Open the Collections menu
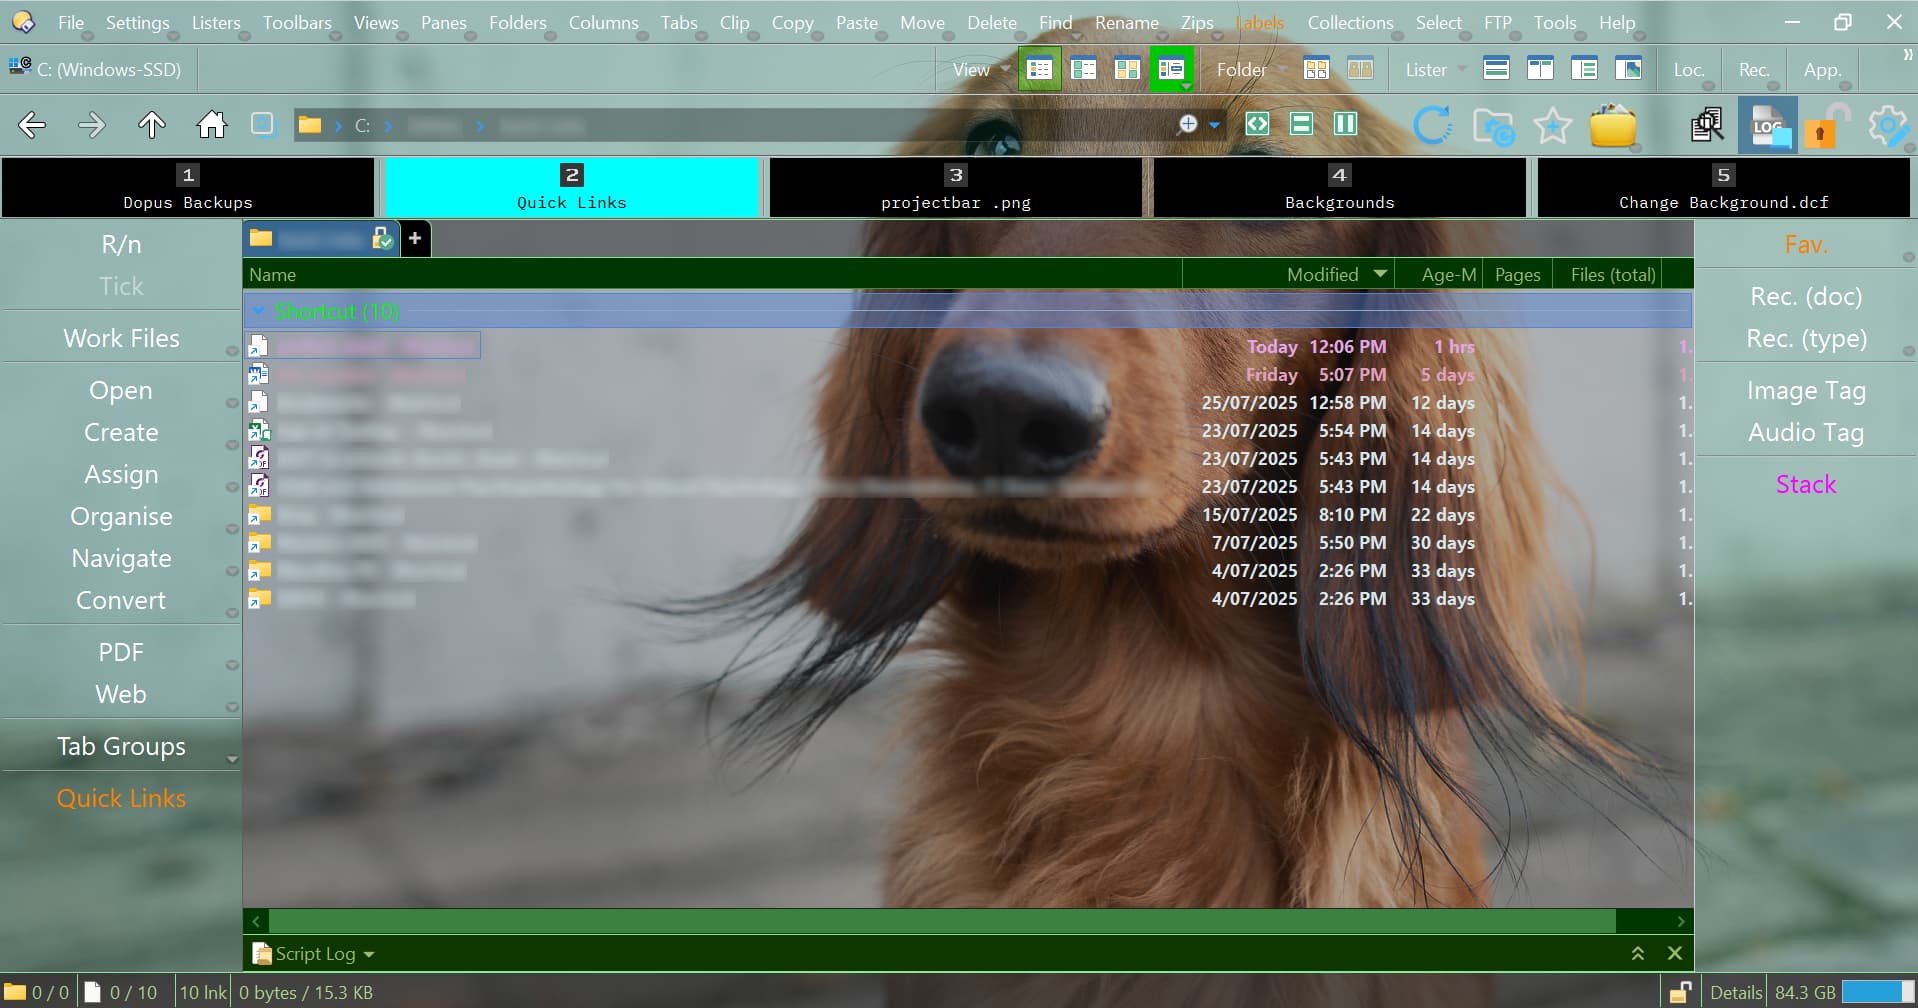 1350,22
